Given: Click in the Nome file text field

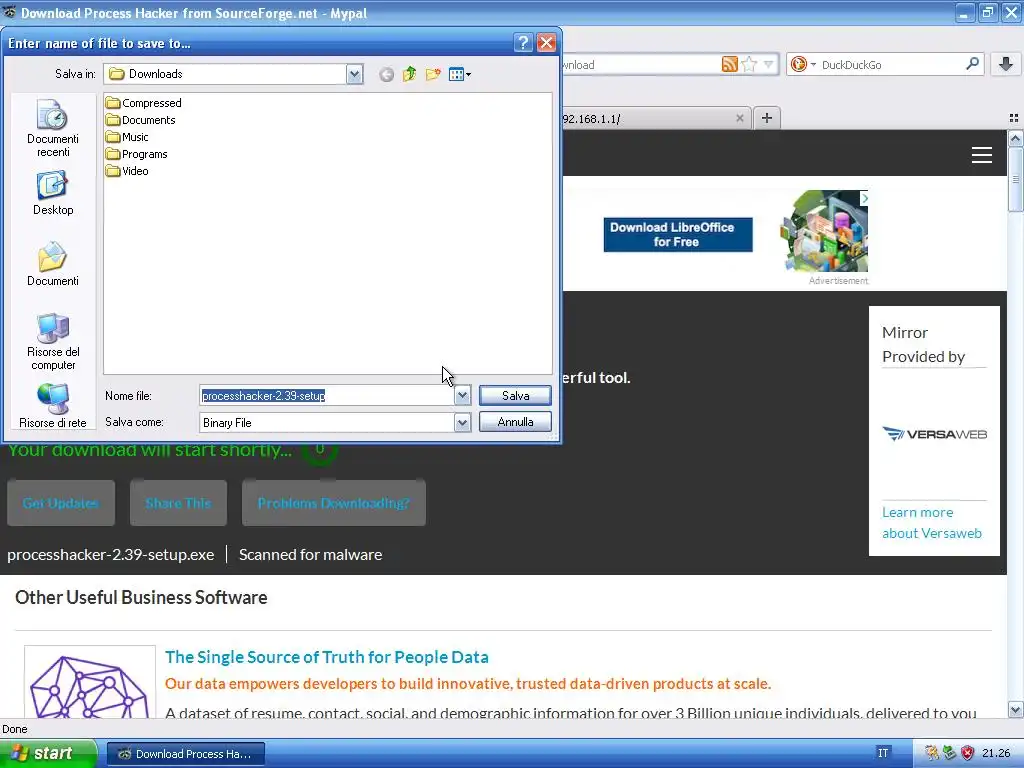Looking at the screenshot, I should [327, 396].
